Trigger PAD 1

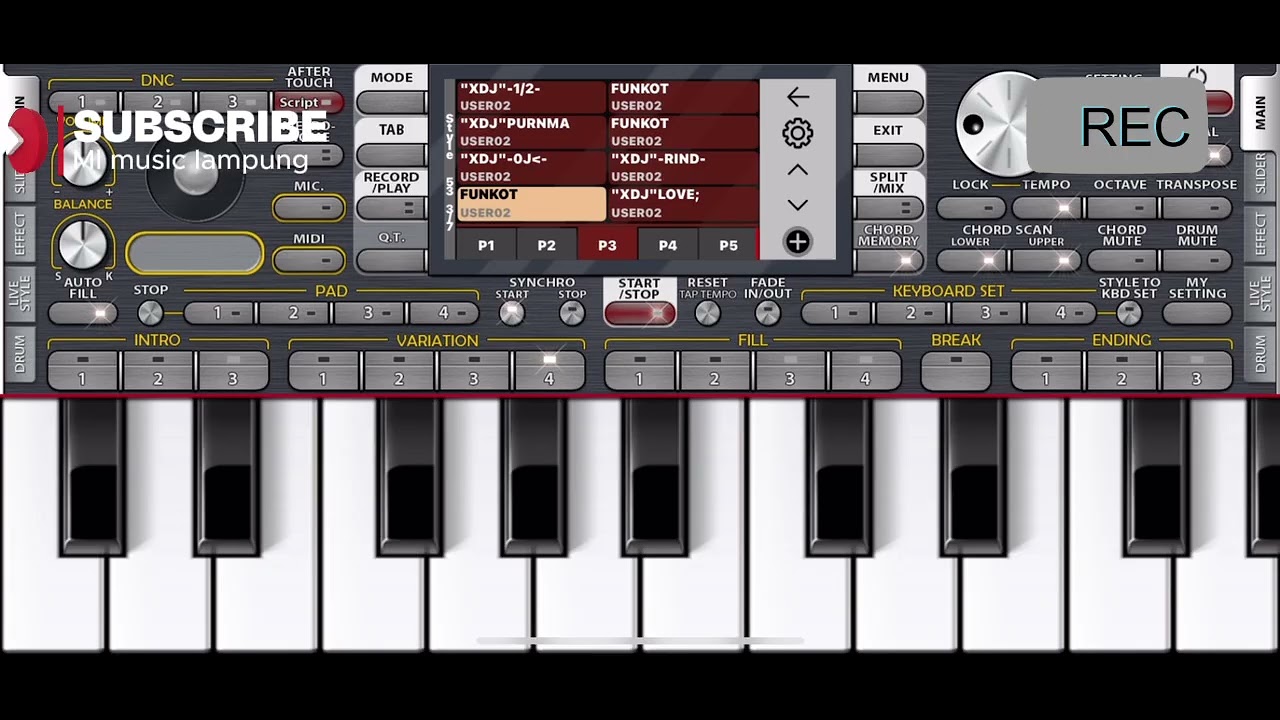pos(218,314)
